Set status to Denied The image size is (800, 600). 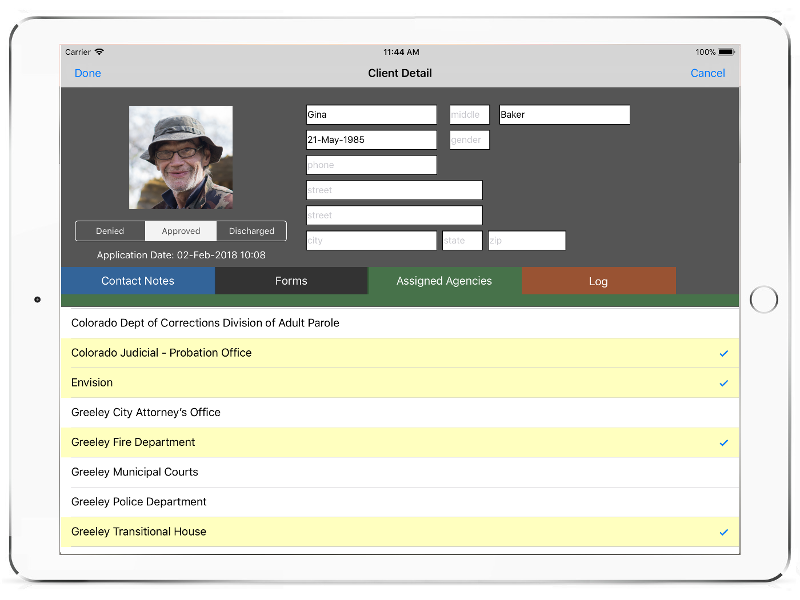[x=110, y=231]
